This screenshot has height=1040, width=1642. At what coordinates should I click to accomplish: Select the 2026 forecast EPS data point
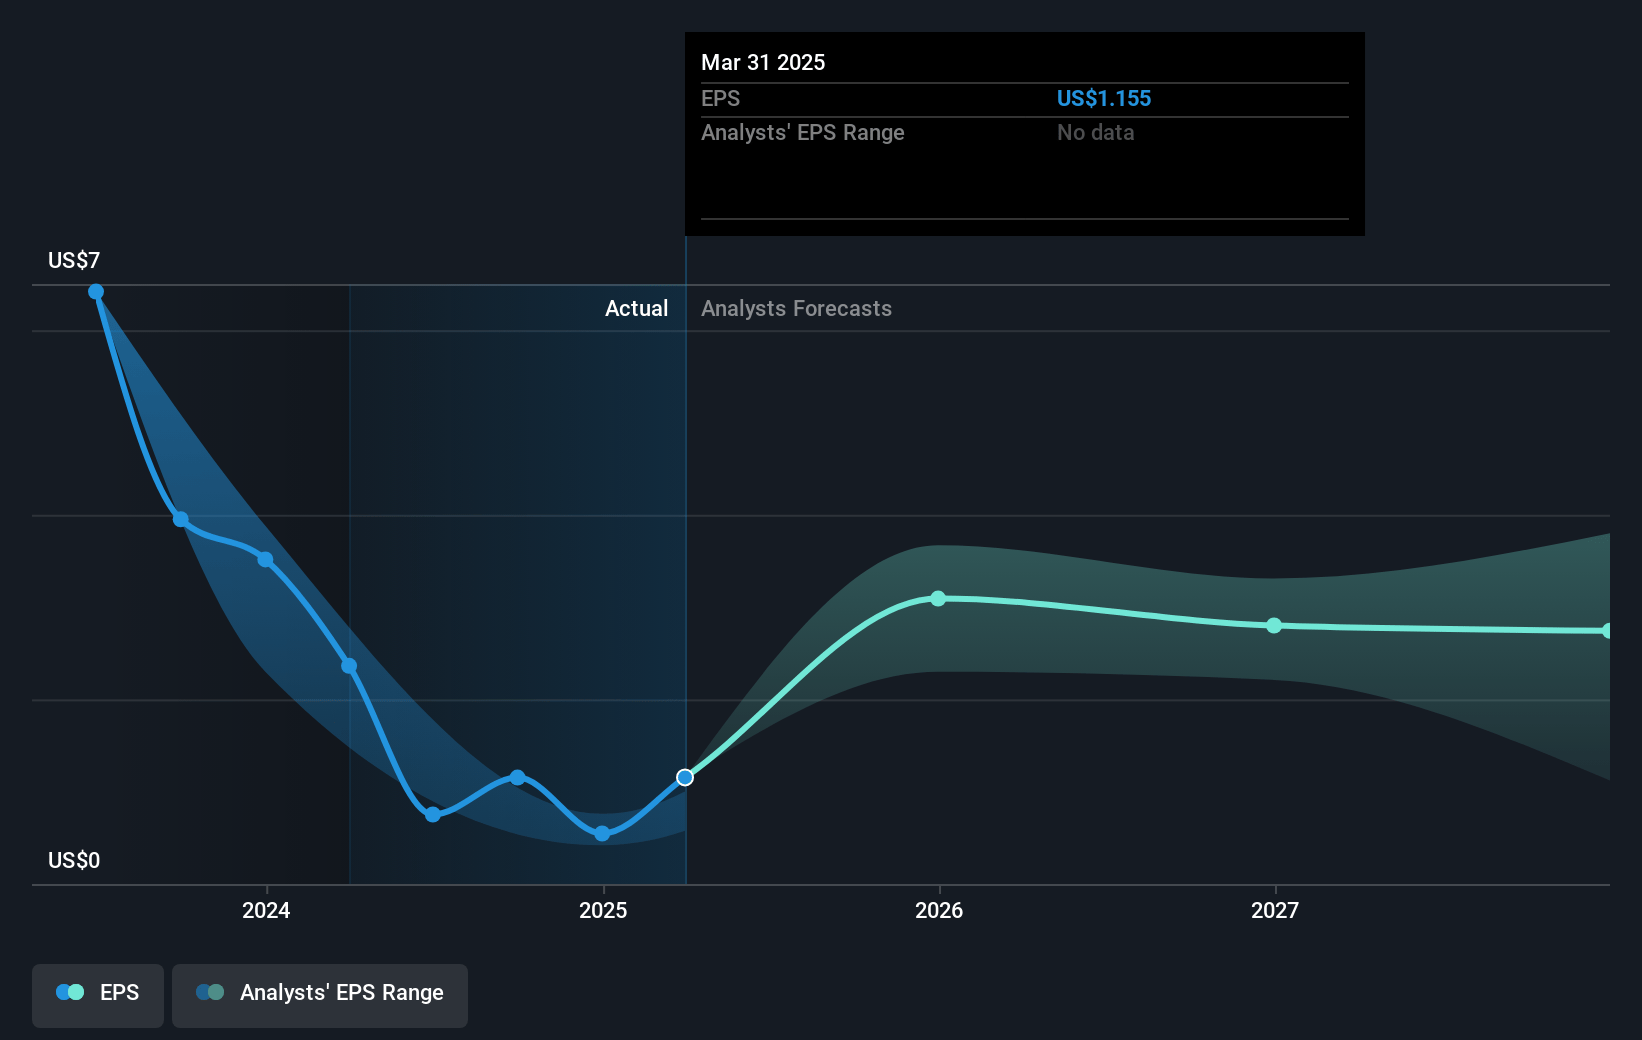click(x=938, y=599)
